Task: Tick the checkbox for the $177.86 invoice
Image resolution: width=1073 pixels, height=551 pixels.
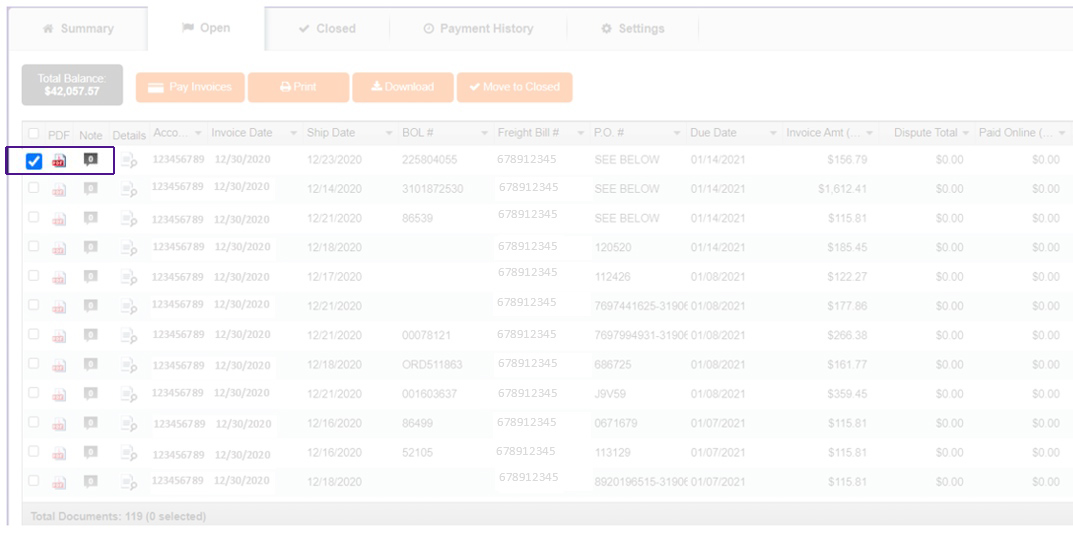Action: [x=34, y=305]
